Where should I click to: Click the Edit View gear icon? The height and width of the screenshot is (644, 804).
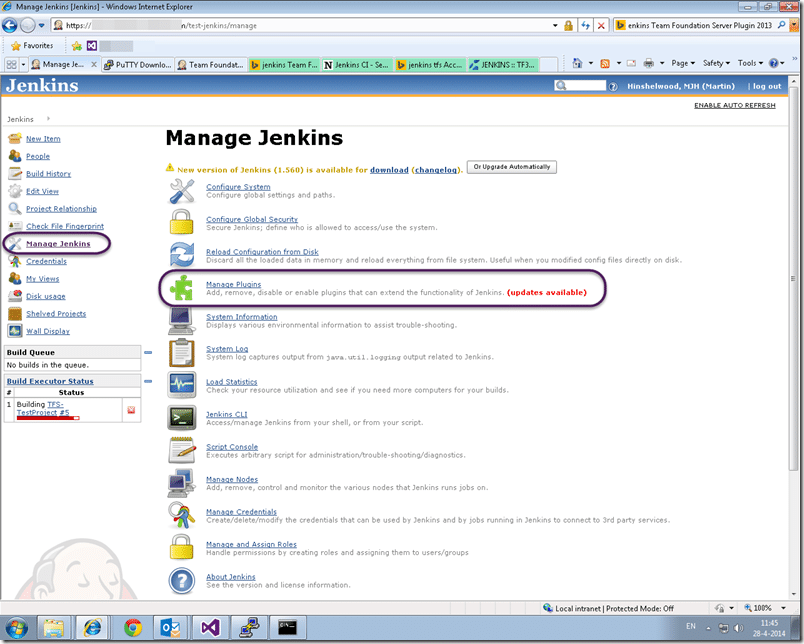[x=15, y=191]
